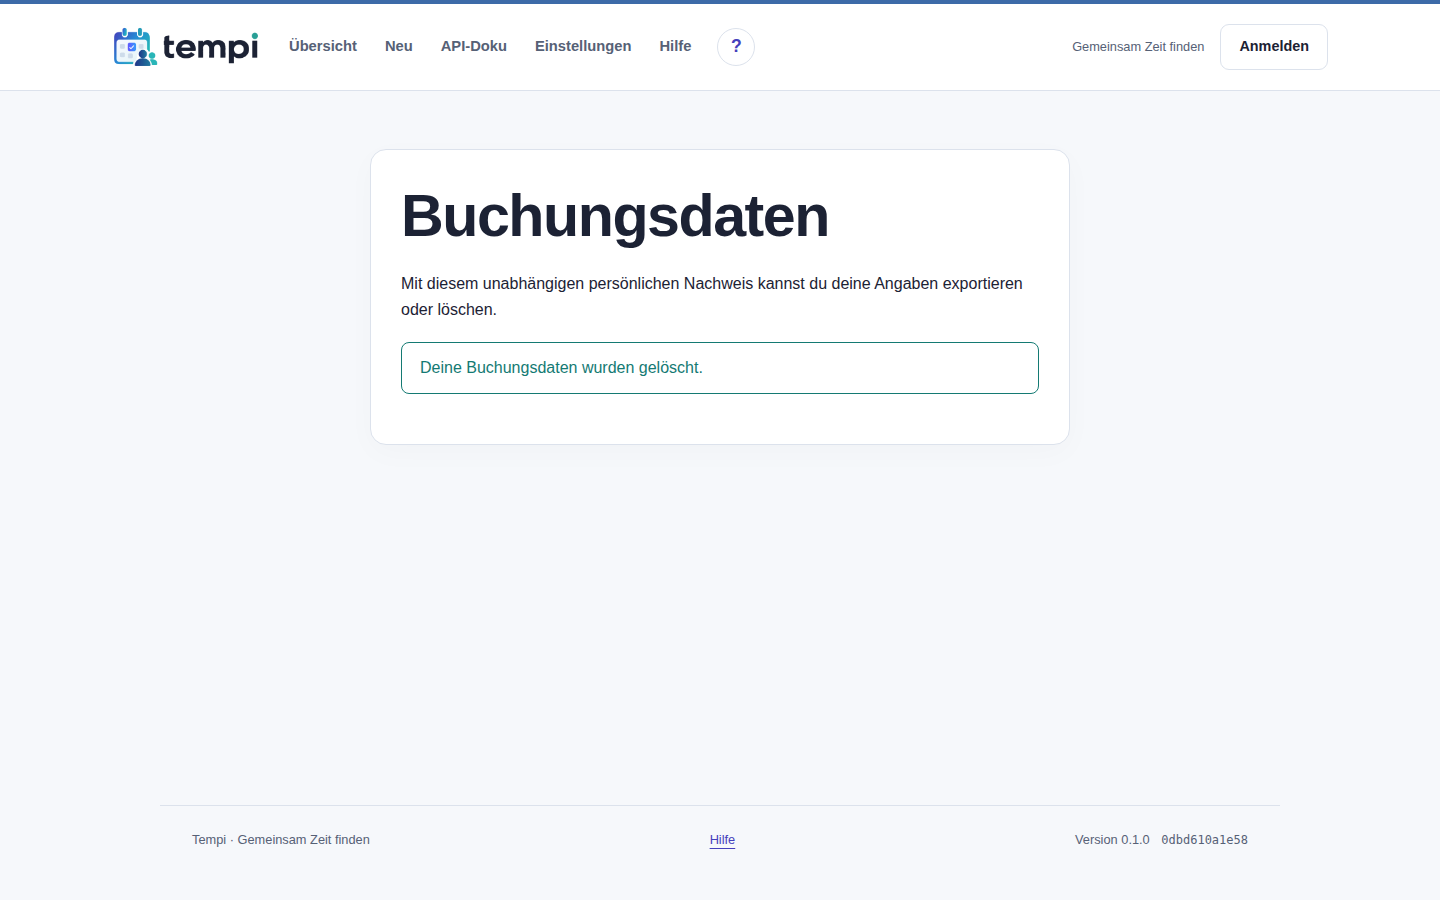Click the Buchungsdaten heading

(615, 216)
